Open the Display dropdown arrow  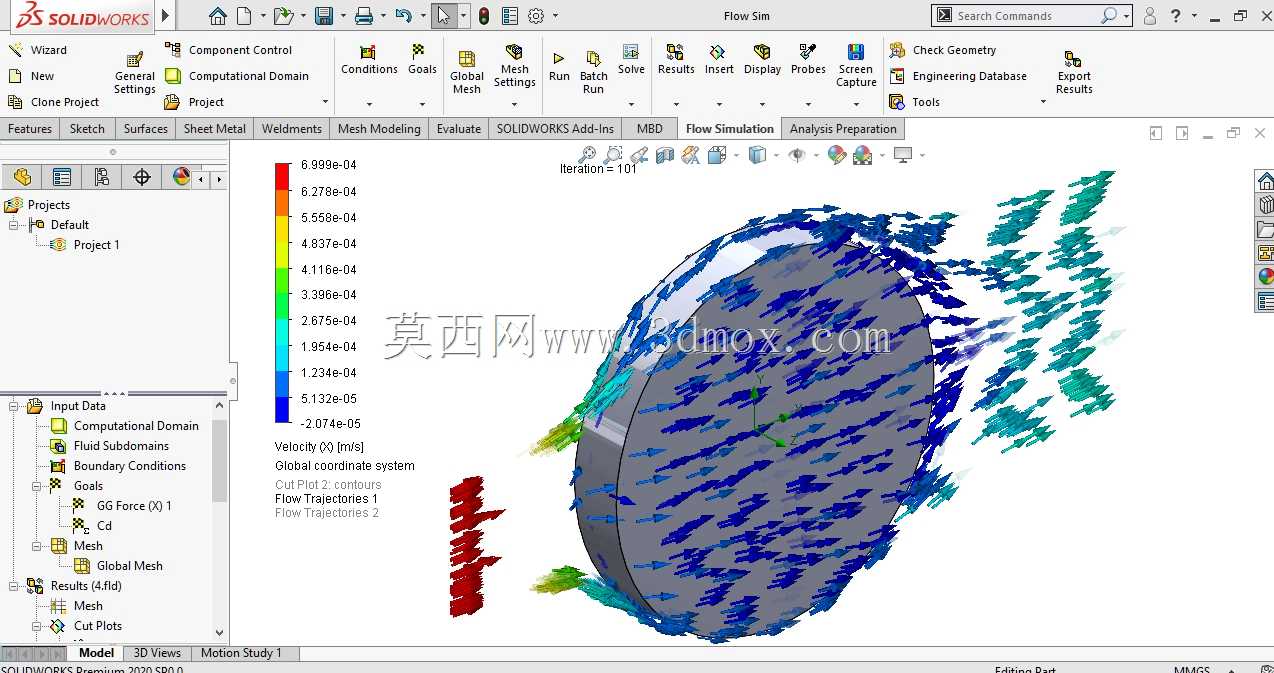[762, 104]
